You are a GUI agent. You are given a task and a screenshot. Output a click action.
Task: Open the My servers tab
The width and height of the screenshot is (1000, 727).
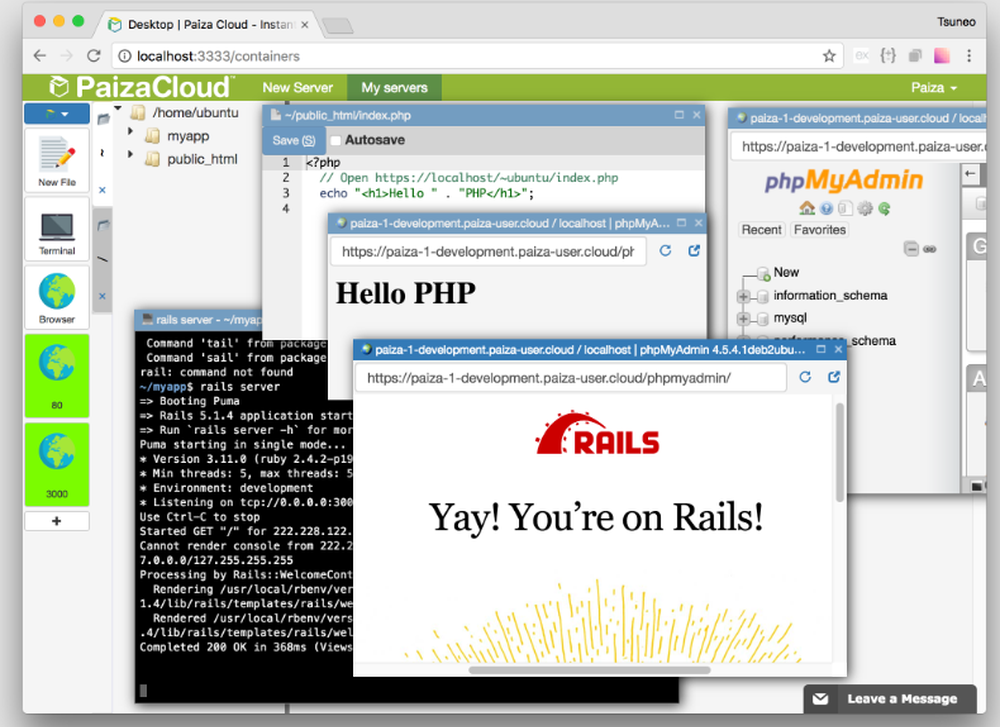coord(394,88)
